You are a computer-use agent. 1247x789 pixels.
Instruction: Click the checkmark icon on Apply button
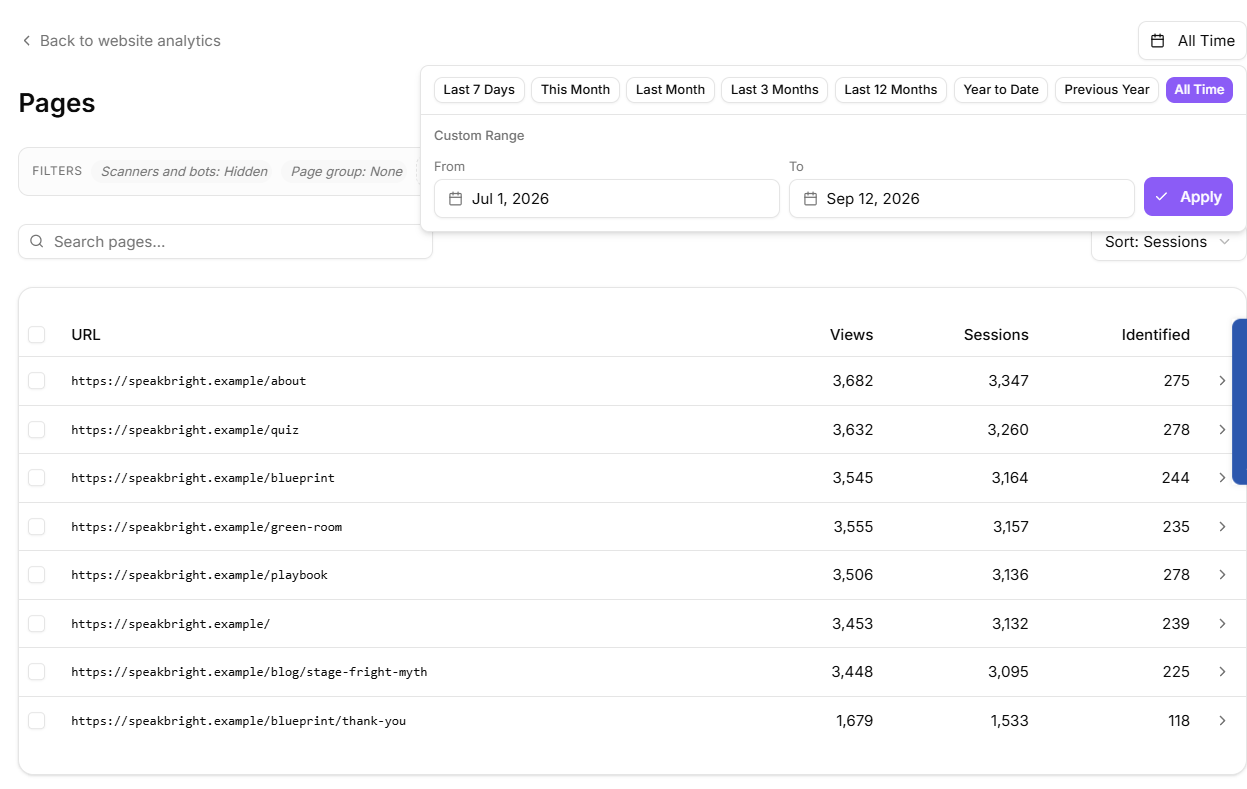point(1161,197)
